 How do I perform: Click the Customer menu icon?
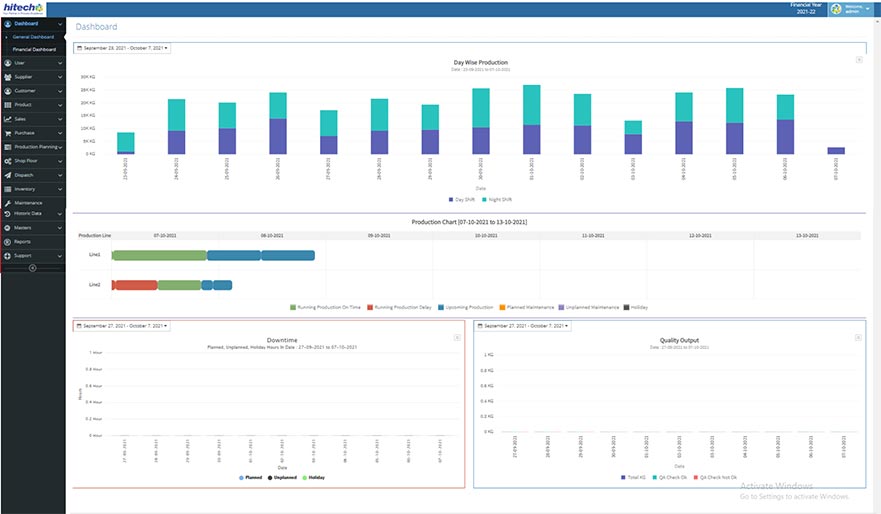tap(8, 91)
